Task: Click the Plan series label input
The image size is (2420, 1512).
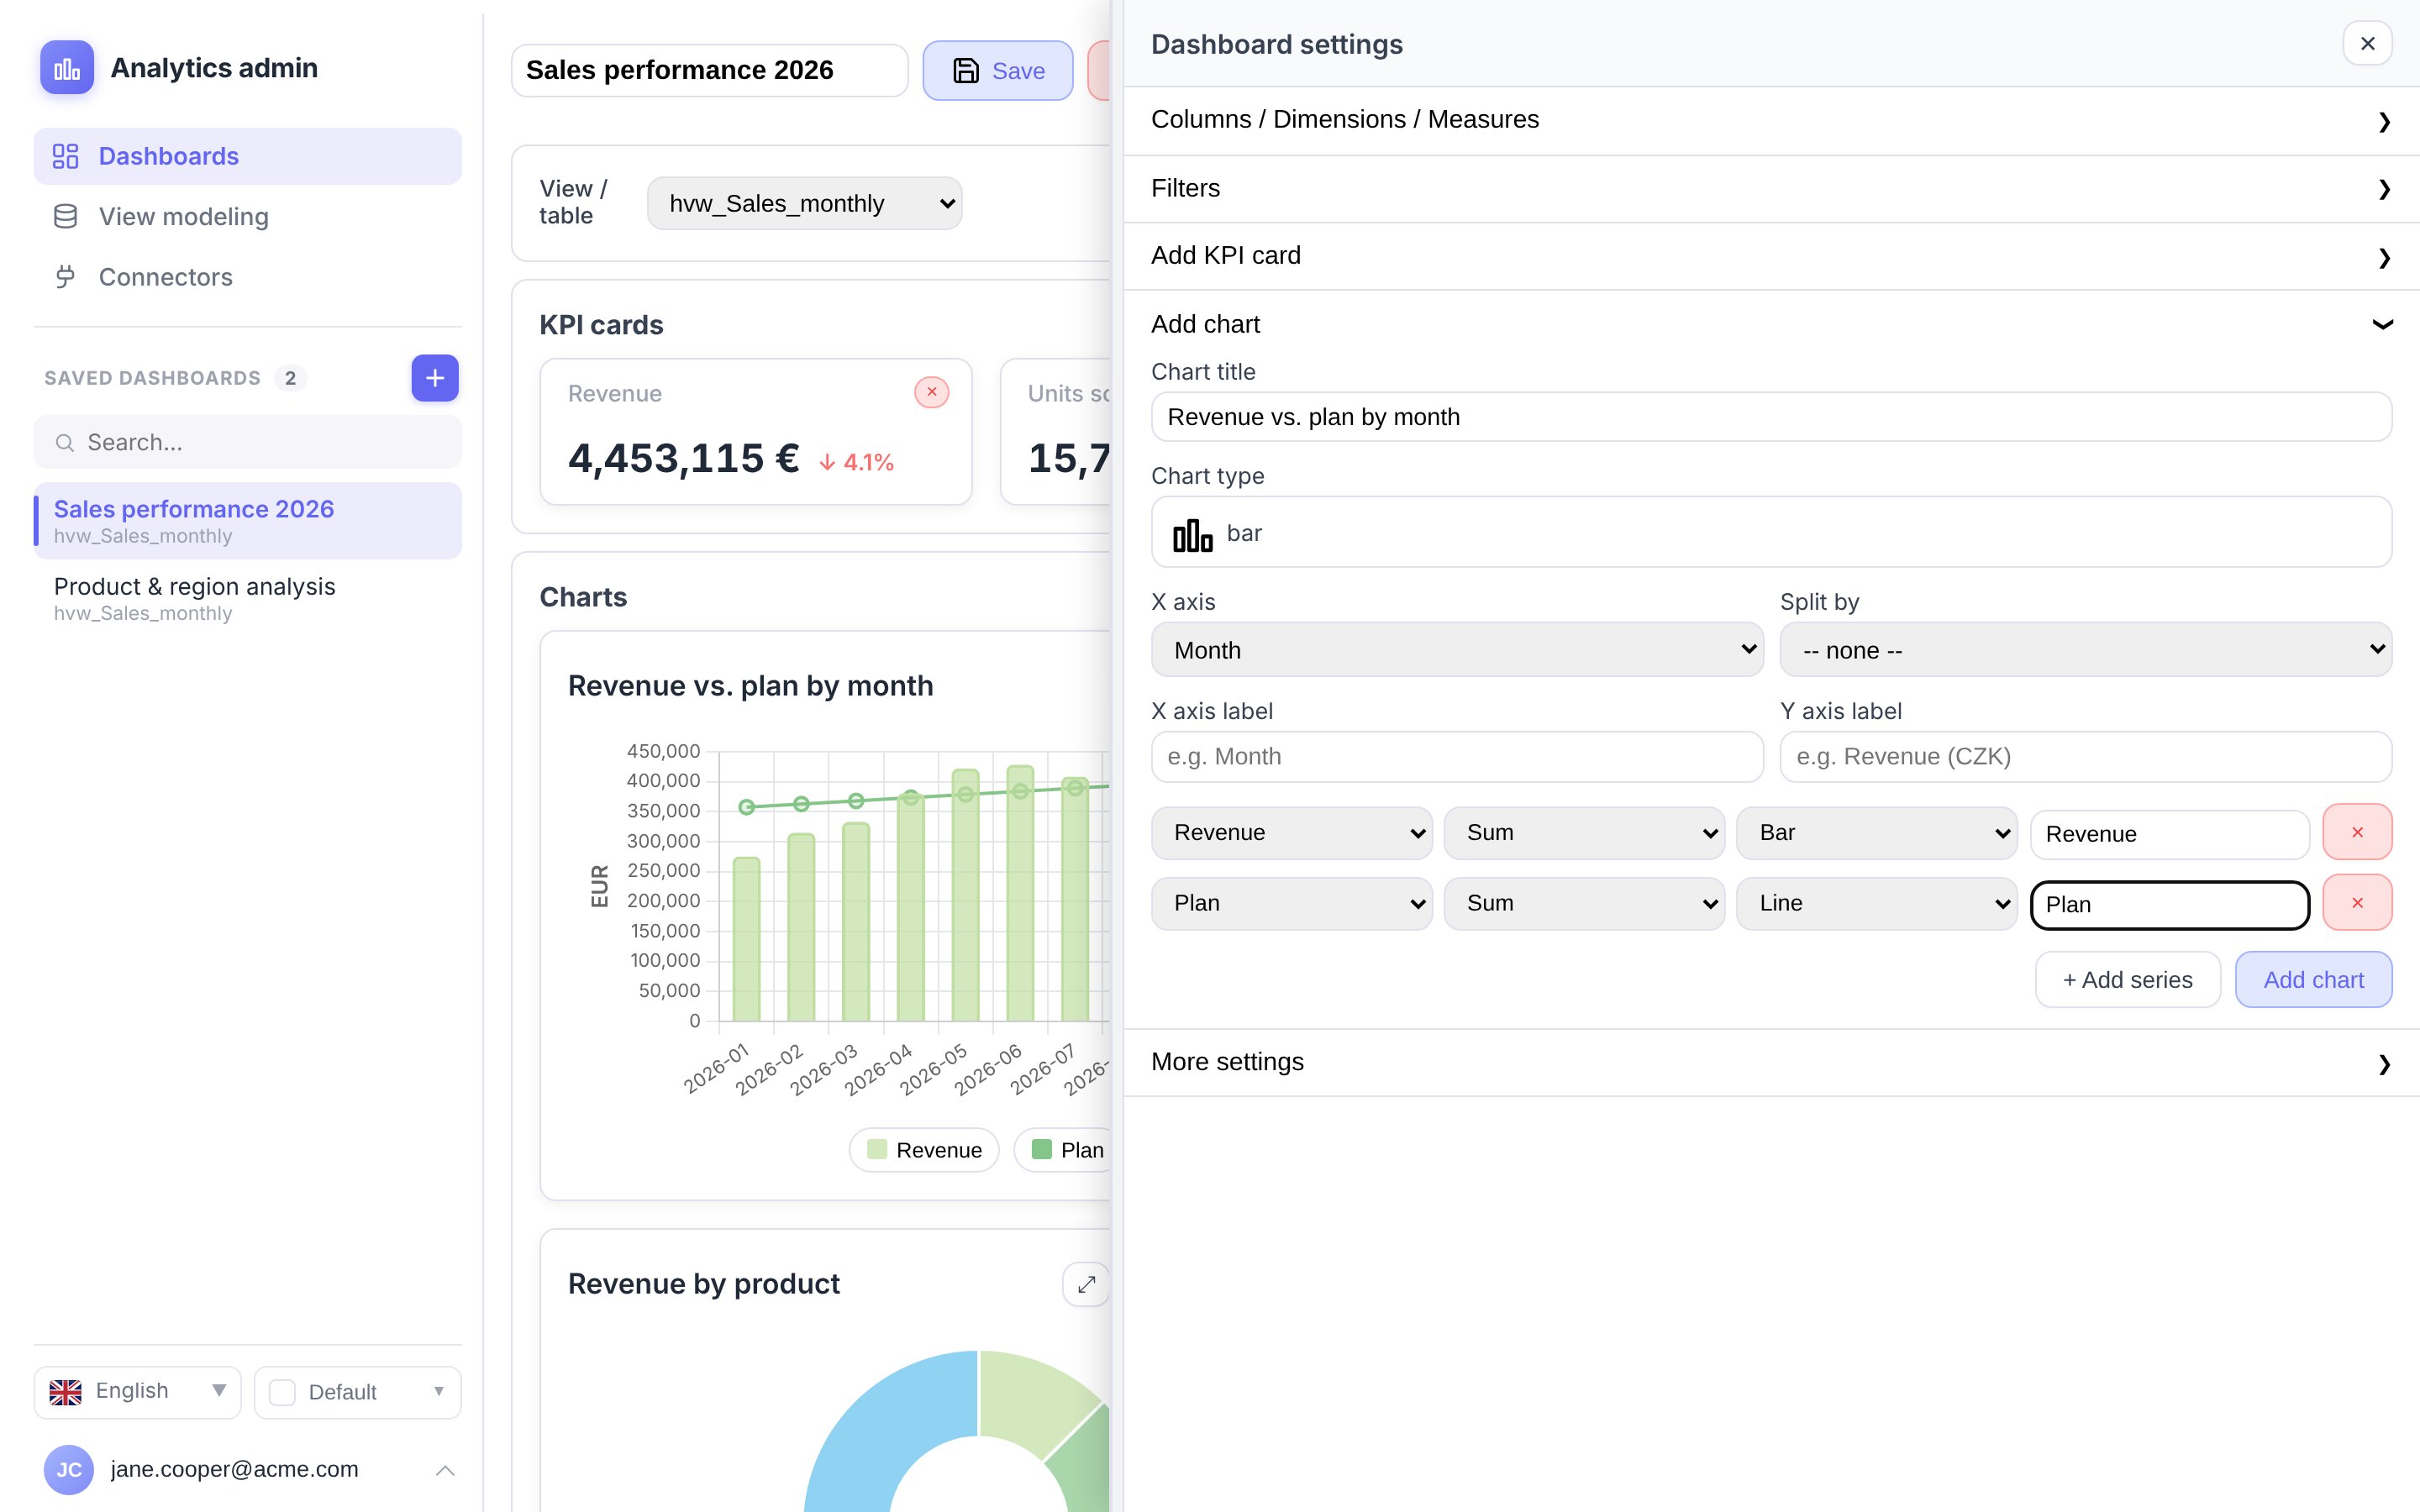Action: [x=2169, y=905]
